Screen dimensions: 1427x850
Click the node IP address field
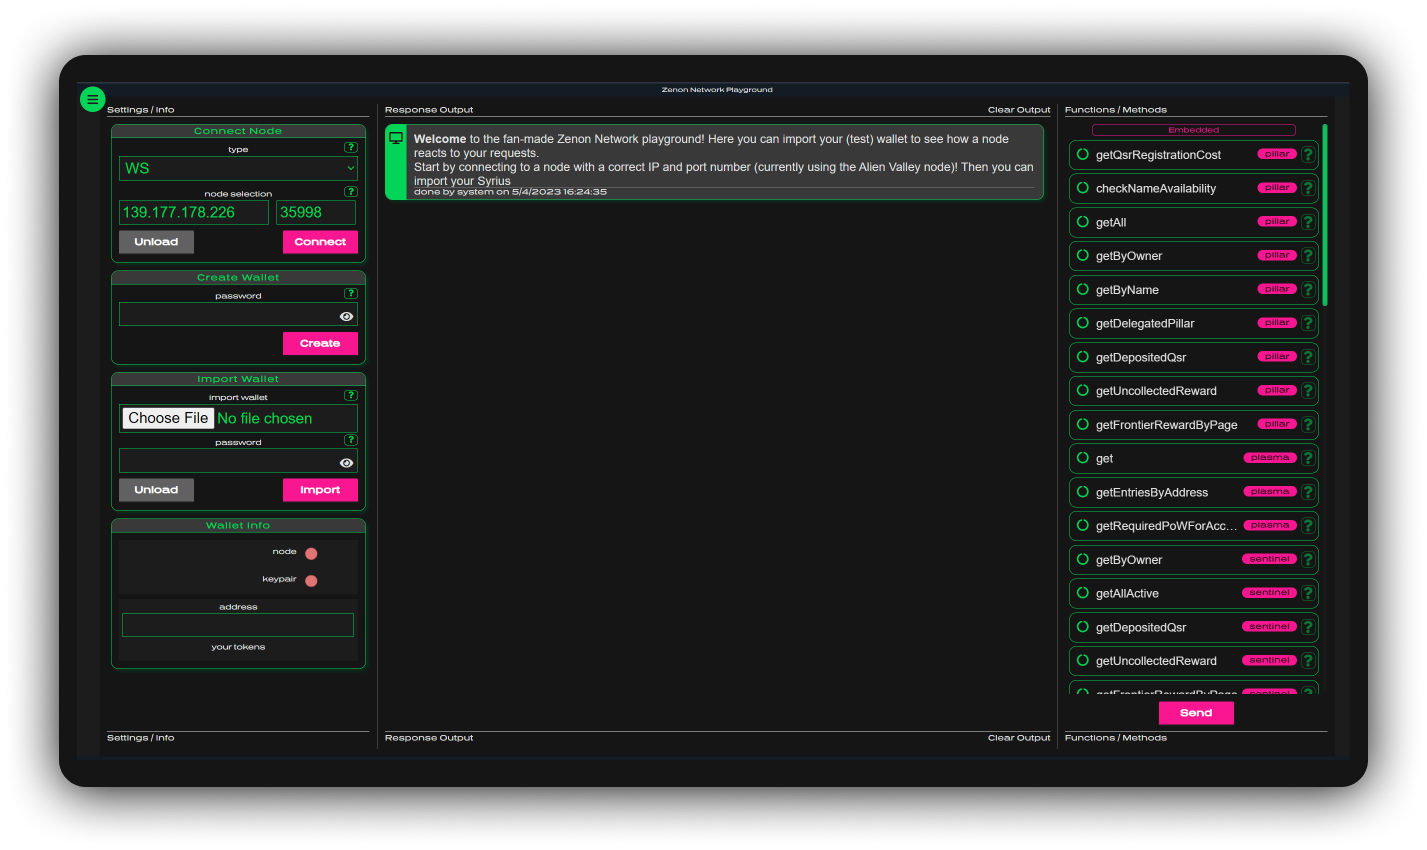(x=193, y=213)
